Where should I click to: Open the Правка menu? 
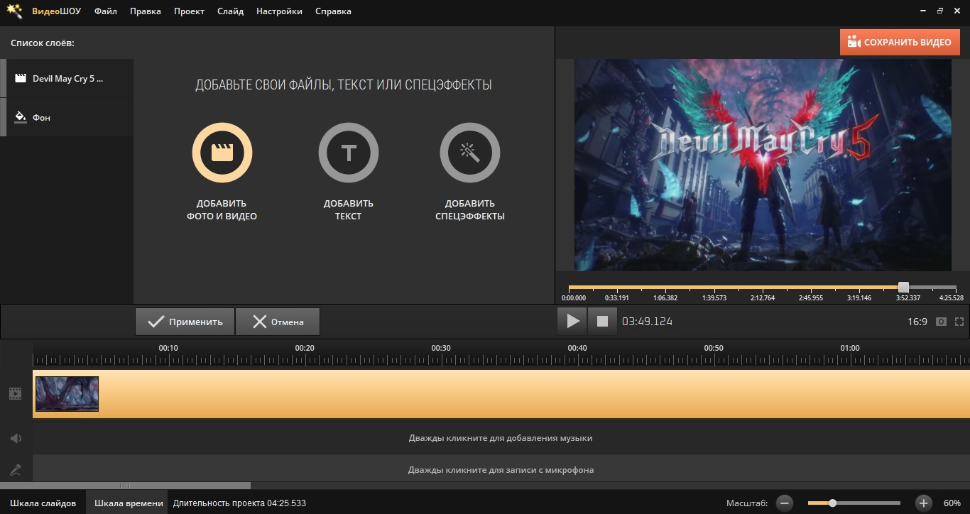point(145,11)
